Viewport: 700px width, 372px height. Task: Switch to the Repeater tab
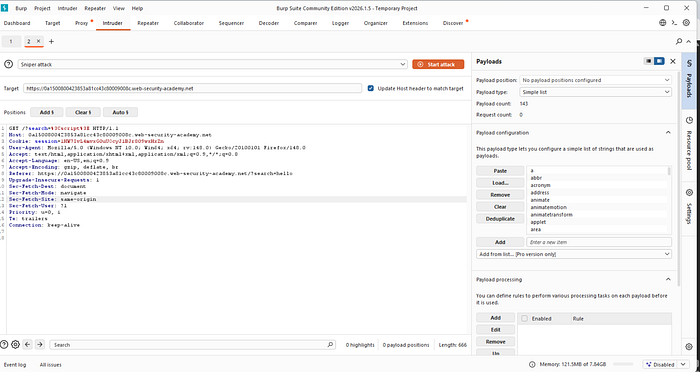click(148, 23)
